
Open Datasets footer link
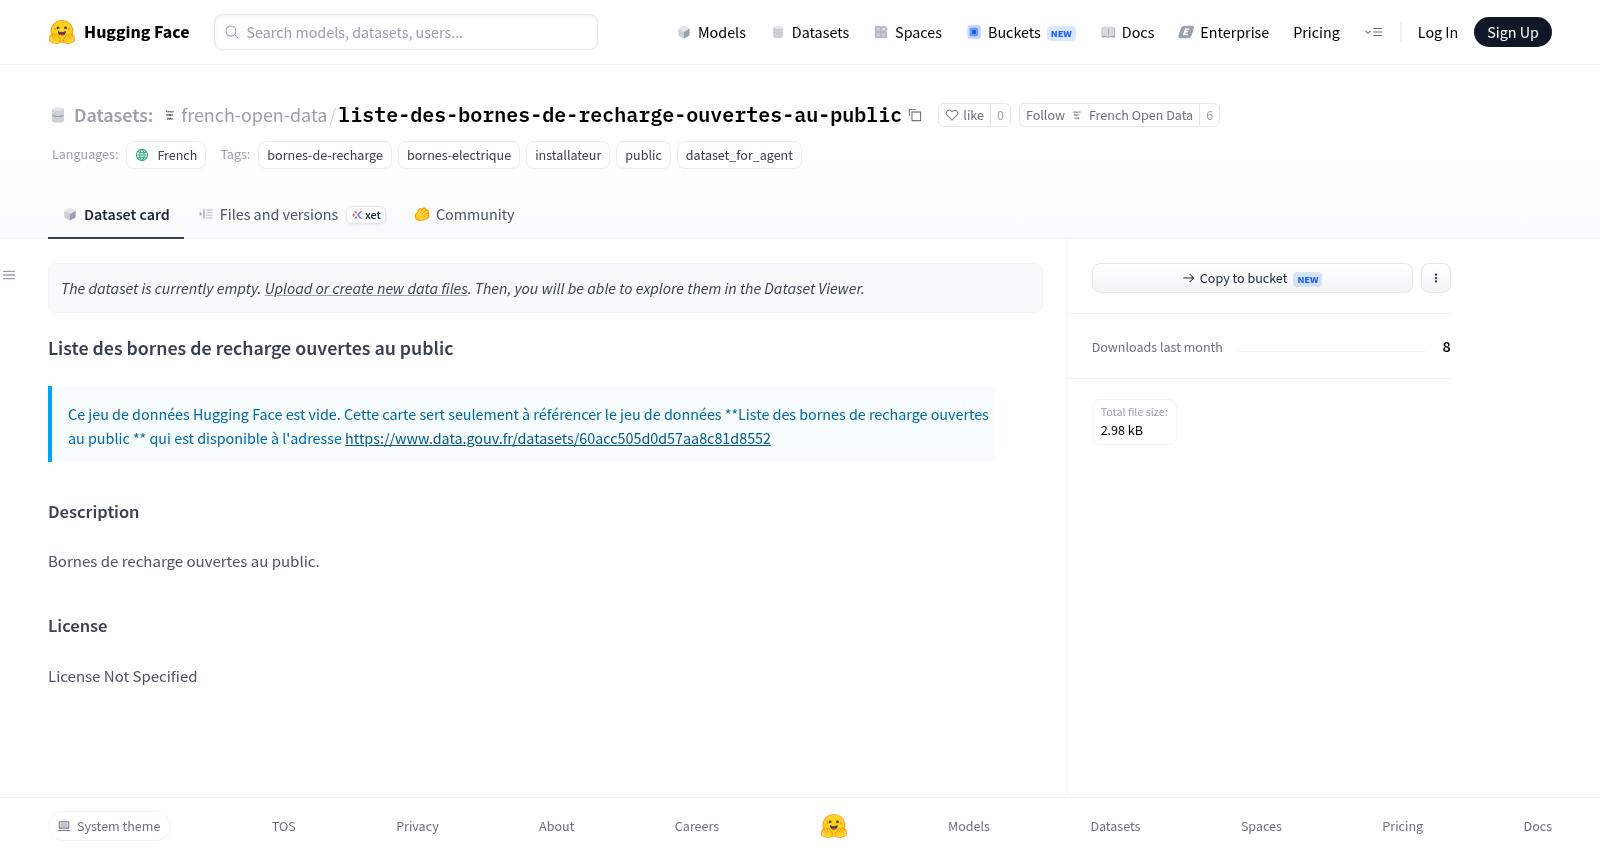(1115, 826)
